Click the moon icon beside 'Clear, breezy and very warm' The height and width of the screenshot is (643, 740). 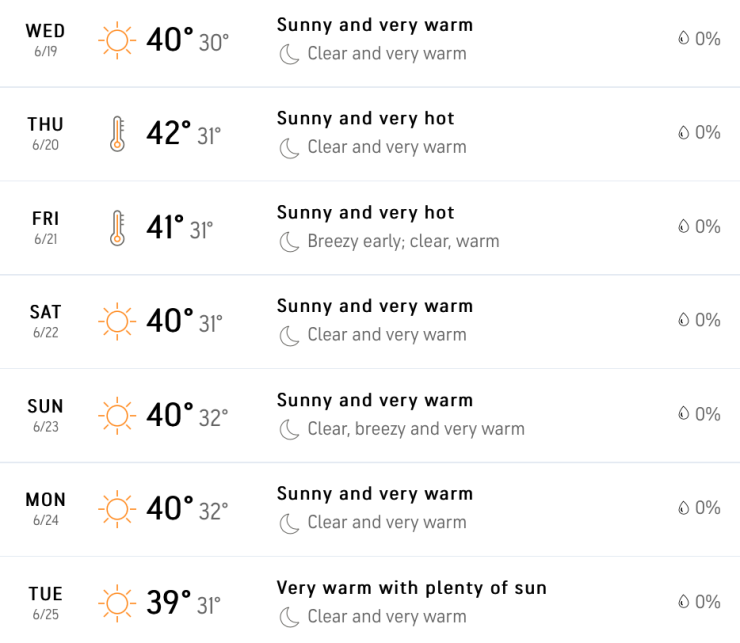[x=289, y=429]
